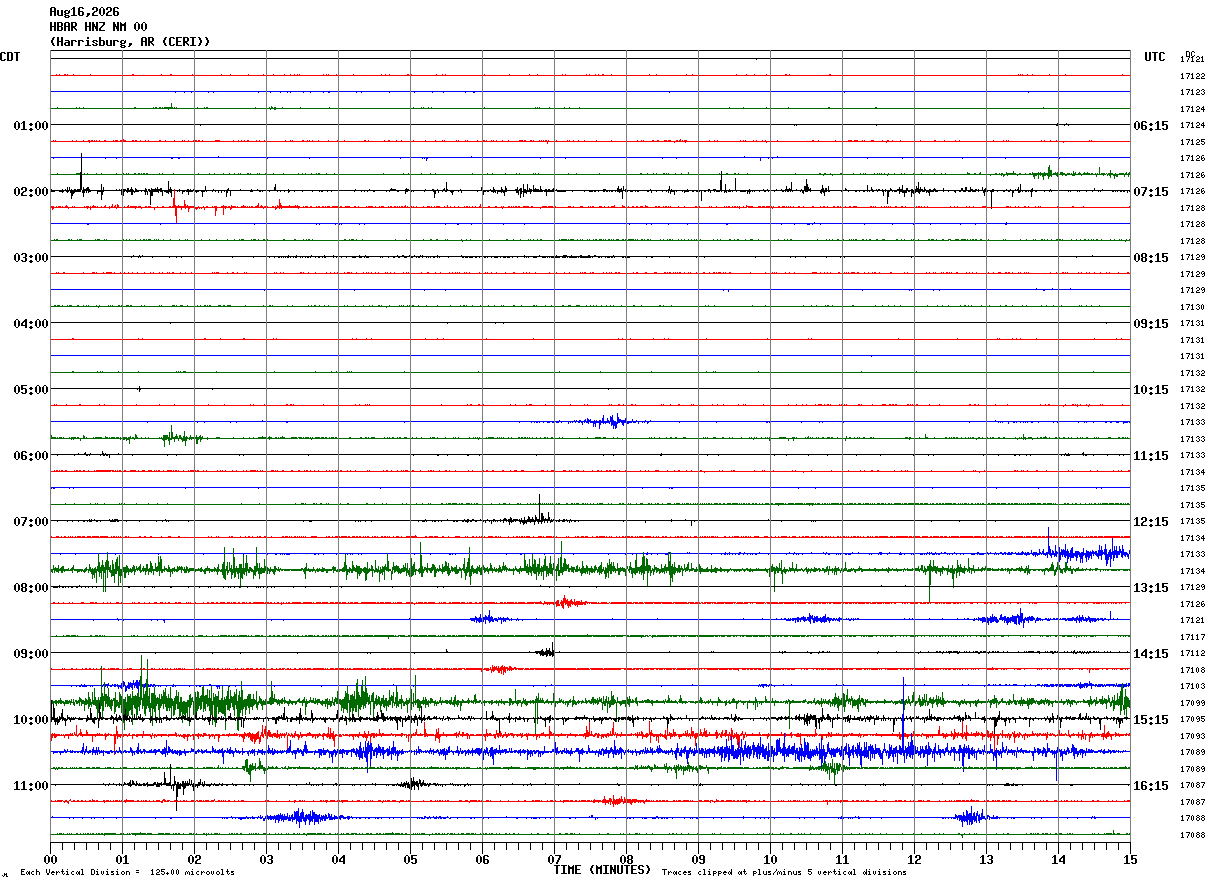Click the Aug16,2026 date header
1210x886 pixels.
click(84, 12)
